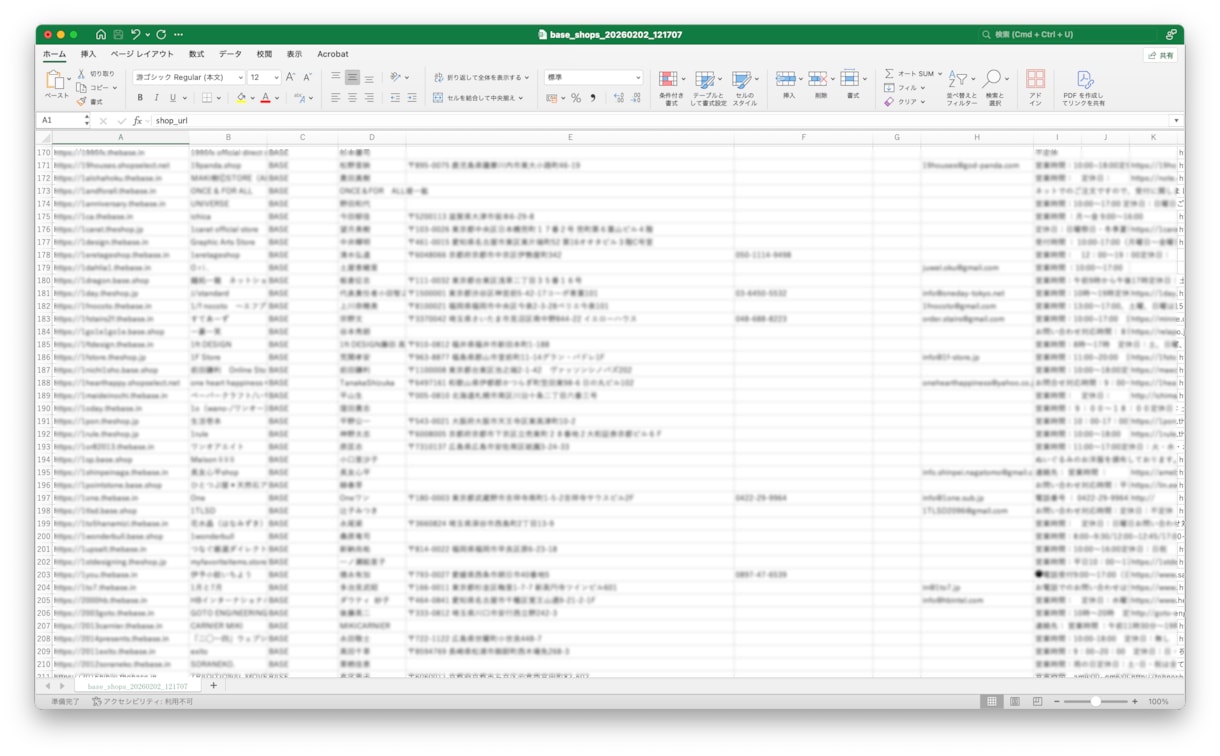Open the Acrobat tab
This screenshot has width=1220, height=756.
tap(333, 54)
